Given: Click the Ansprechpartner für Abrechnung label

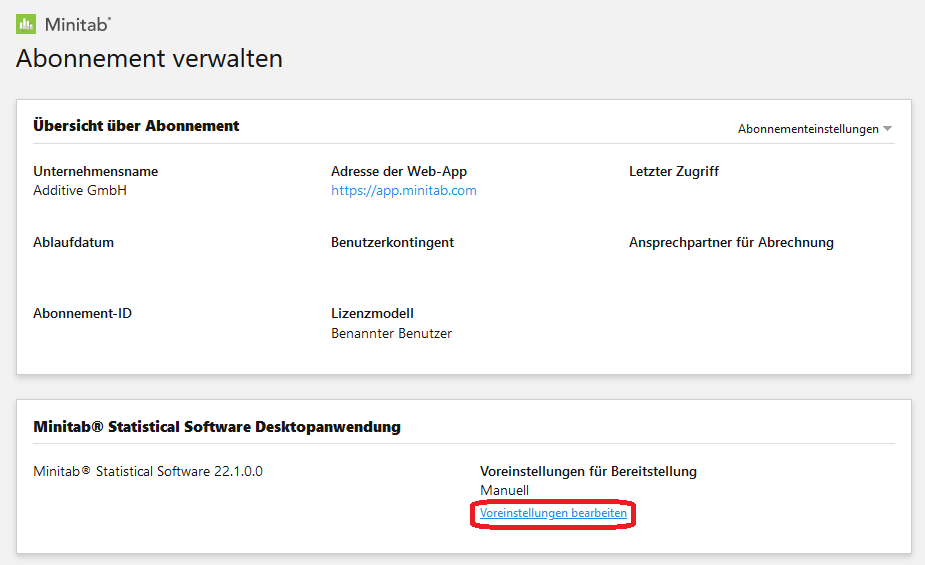Looking at the screenshot, I should pyautogui.click(x=731, y=242).
